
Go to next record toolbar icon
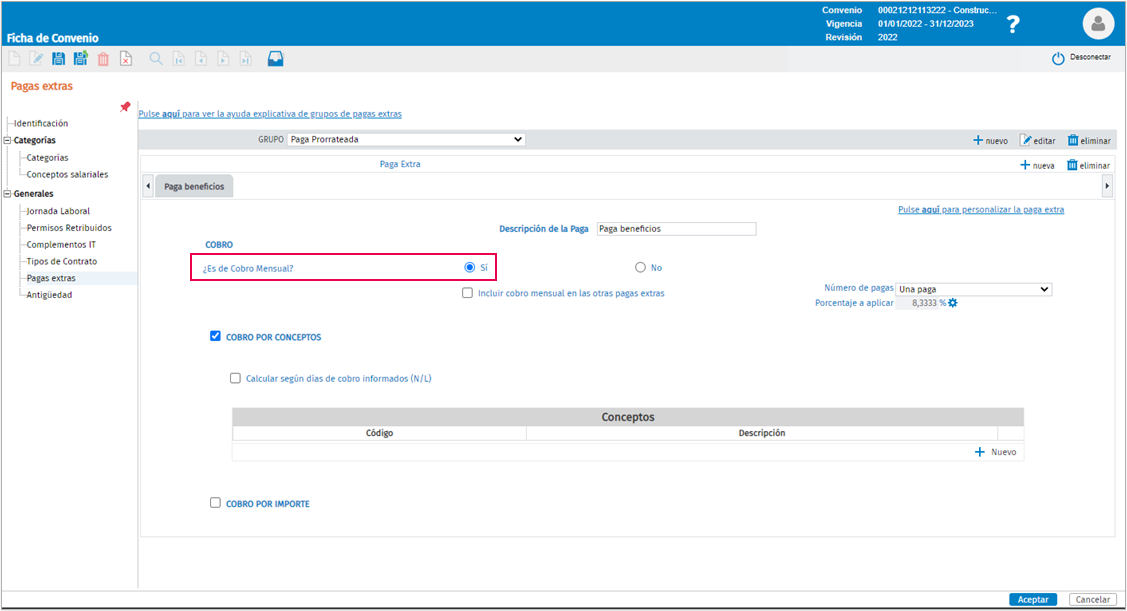(x=224, y=59)
